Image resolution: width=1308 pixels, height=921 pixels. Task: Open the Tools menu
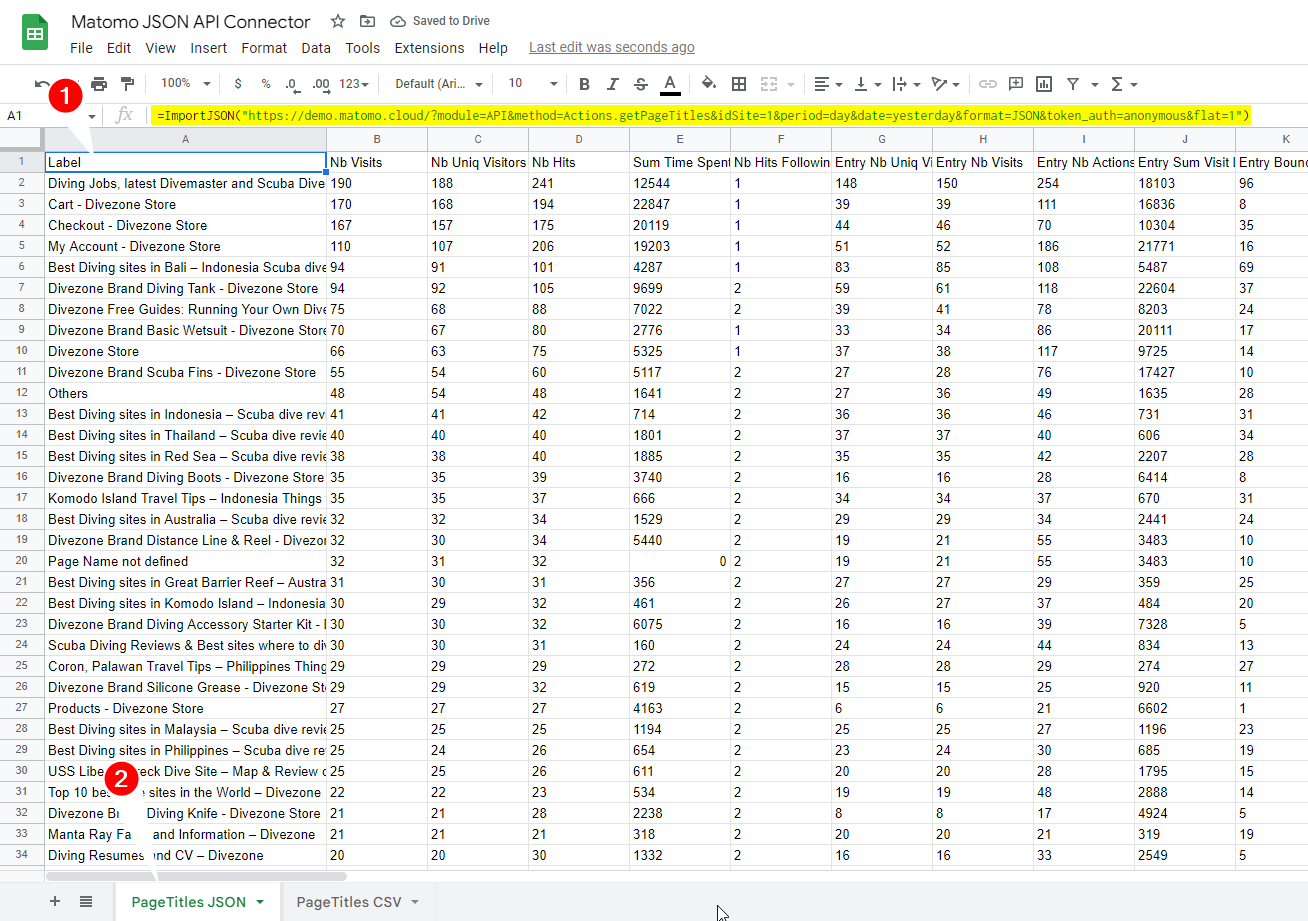pos(362,48)
